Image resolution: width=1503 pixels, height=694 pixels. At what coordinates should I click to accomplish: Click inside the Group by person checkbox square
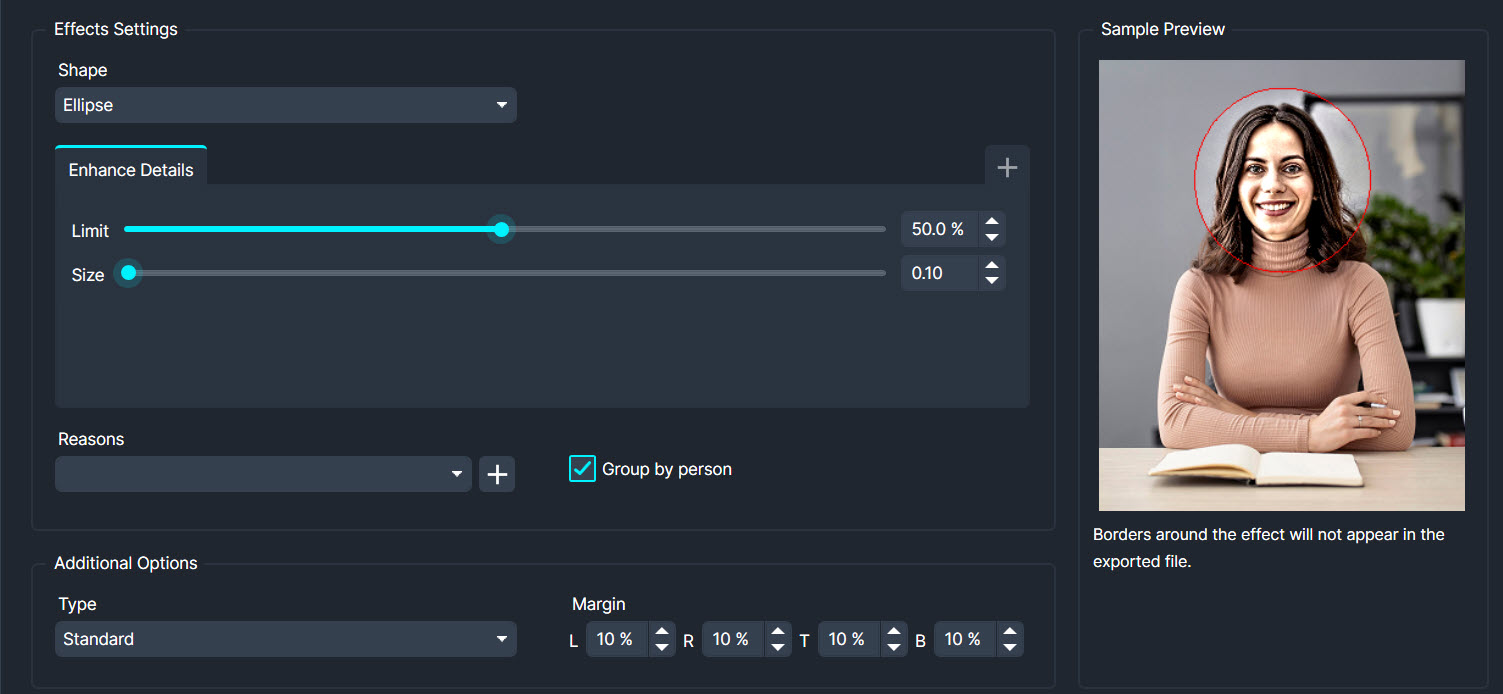pos(582,468)
